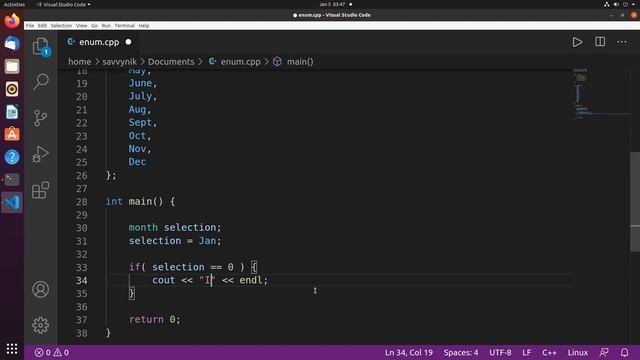
Task: Open the editor More Actions menu
Action: pyautogui.click(x=622, y=42)
